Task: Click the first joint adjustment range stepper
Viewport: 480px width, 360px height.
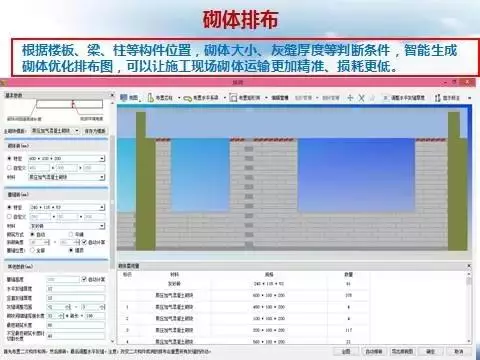Action: pyautogui.click(x=59, y=307)
